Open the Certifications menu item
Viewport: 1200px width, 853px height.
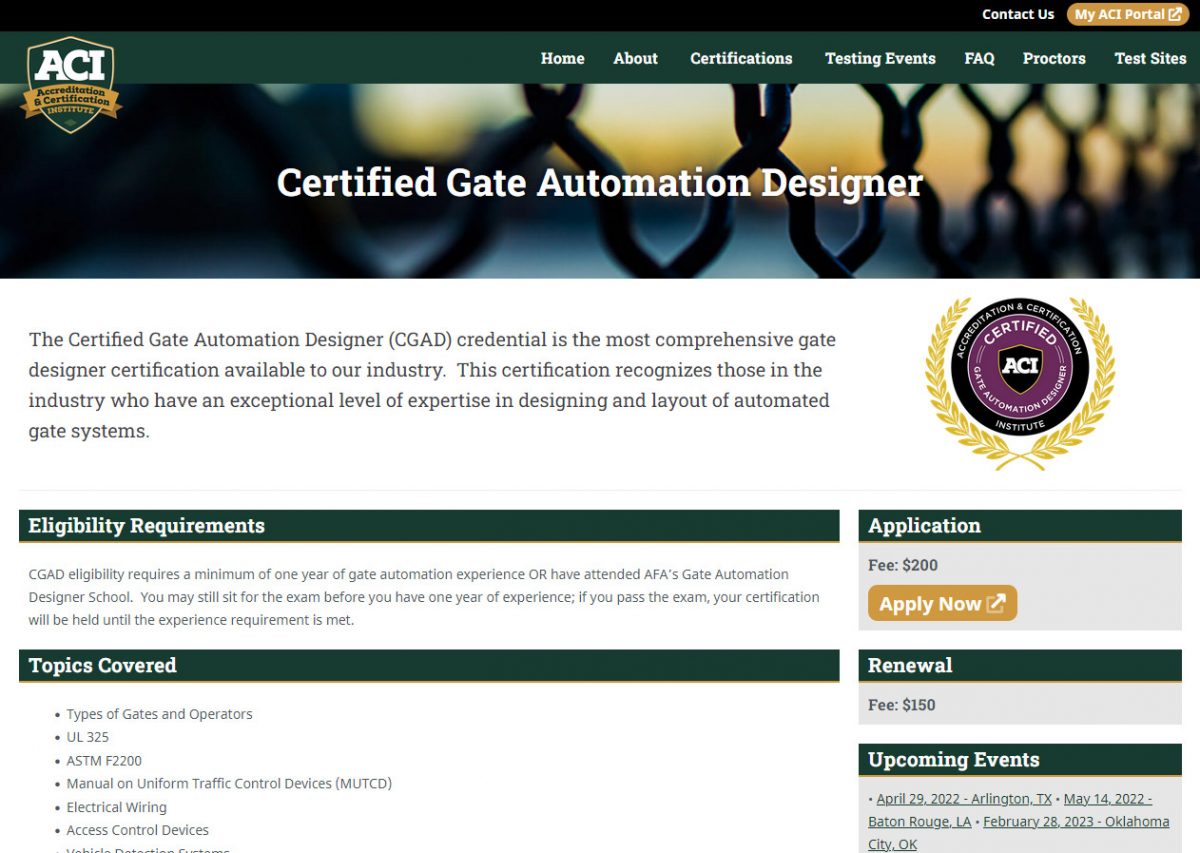(x=740, y=58)
